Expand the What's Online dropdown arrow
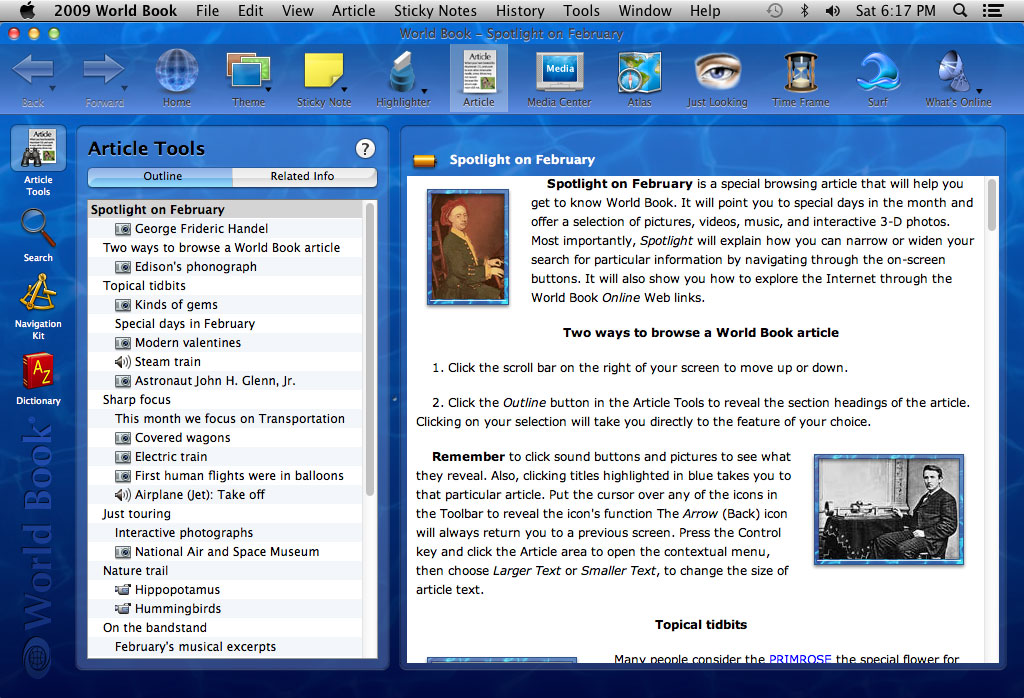This screenshot has height=698, width=1024. [979, 91]
